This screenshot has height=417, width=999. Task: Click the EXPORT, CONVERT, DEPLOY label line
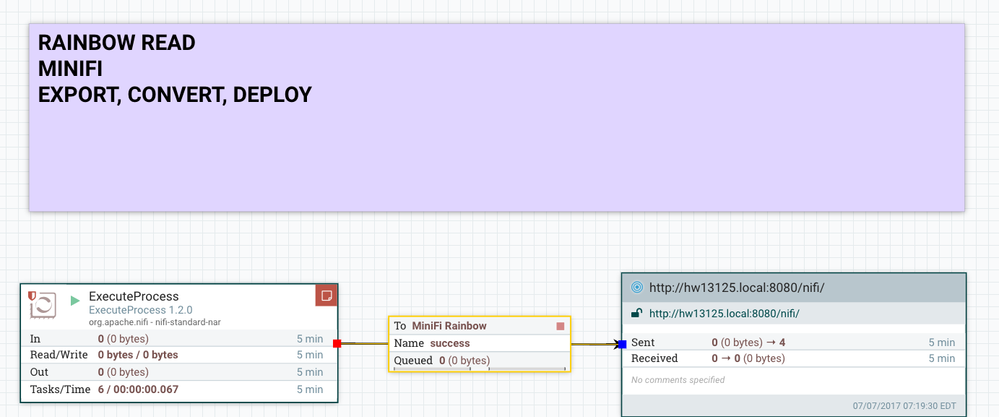[x=175, y=95]
